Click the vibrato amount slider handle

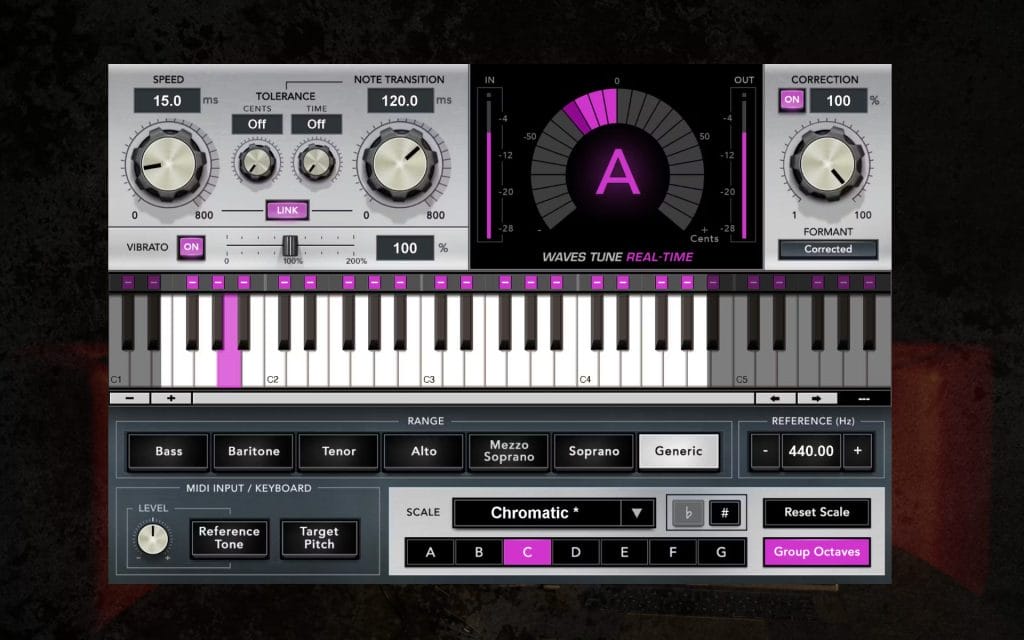(290, 246)
